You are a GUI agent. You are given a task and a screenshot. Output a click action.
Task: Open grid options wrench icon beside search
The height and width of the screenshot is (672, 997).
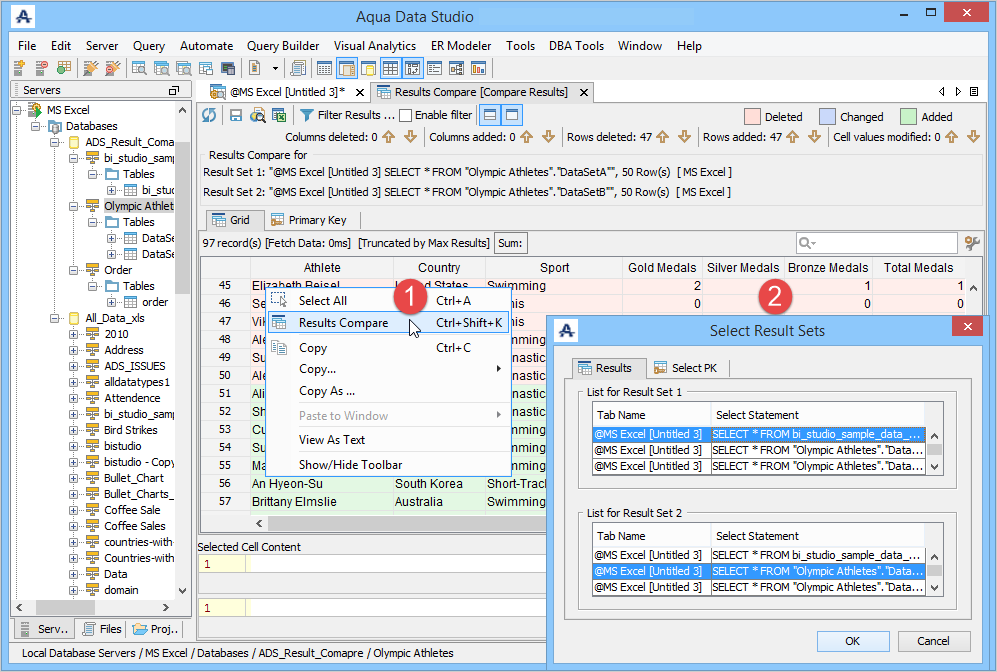[x=971, y=243]
